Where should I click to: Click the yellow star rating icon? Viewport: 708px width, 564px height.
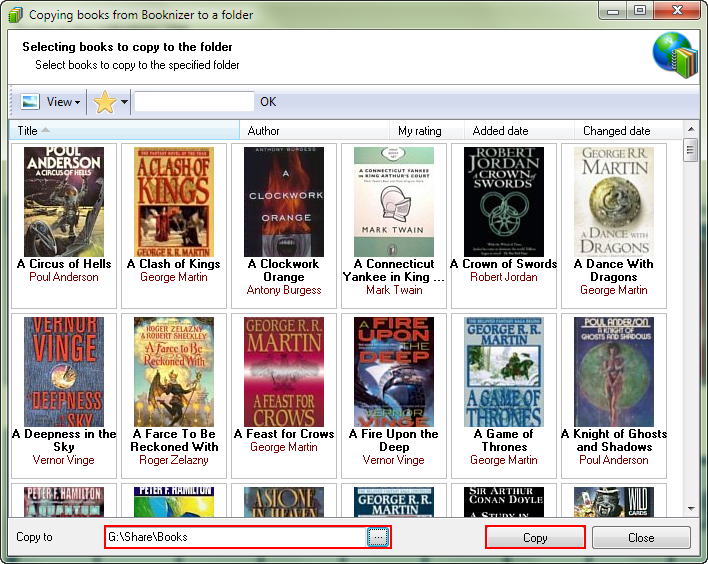point(105,102)
